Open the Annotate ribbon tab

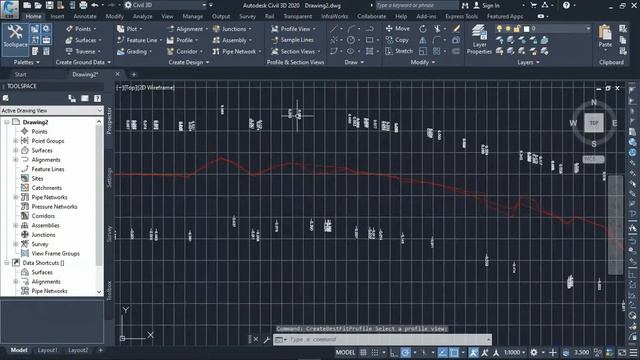(x=85, y=16)
